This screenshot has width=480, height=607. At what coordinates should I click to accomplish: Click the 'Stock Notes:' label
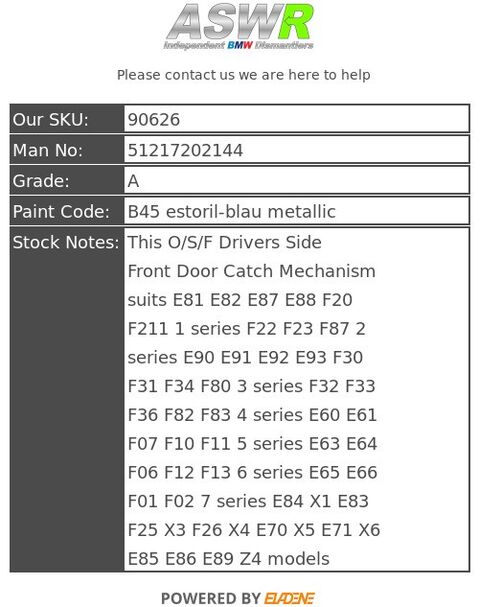(66, 242)
